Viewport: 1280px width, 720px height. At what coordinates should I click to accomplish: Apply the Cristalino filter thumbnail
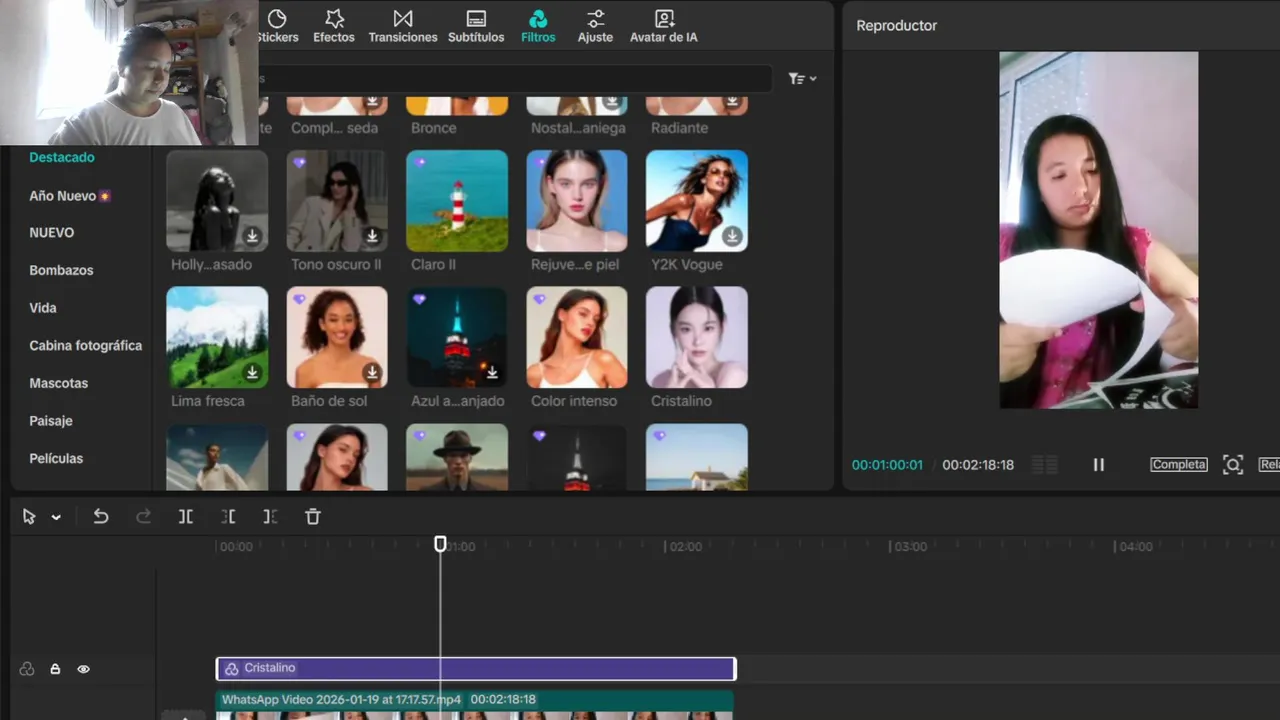tap(697, 337)
